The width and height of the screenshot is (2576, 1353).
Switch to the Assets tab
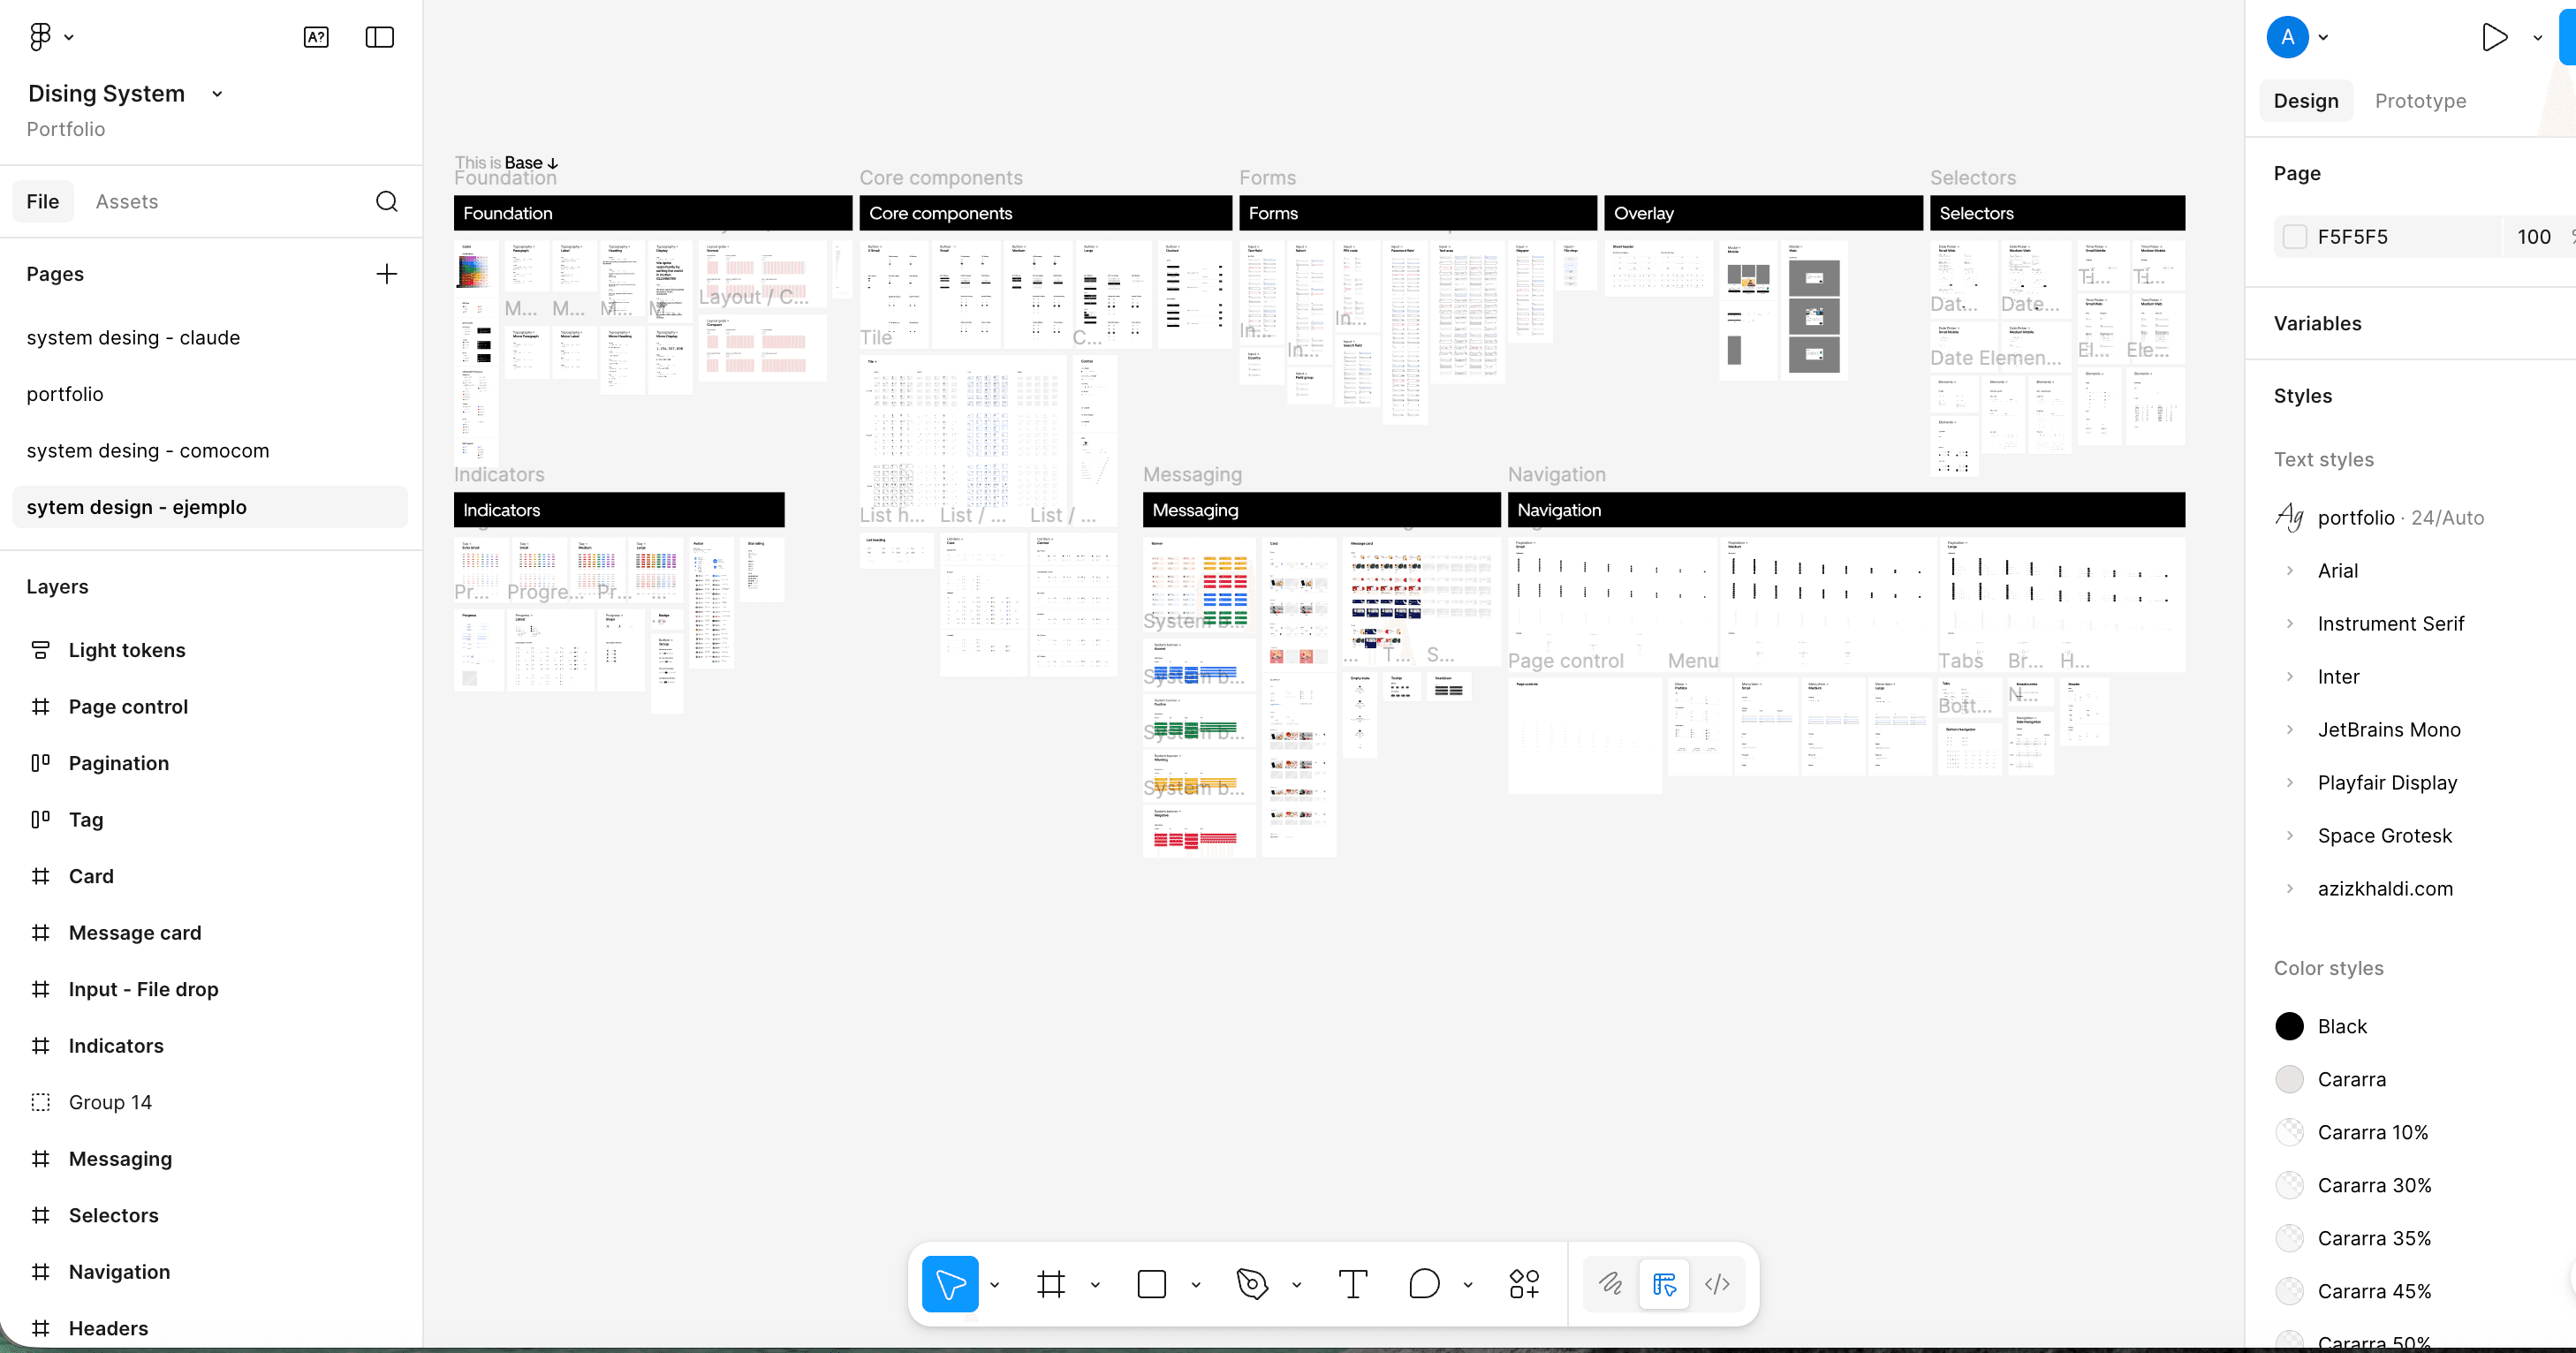(x=127, y=201)
